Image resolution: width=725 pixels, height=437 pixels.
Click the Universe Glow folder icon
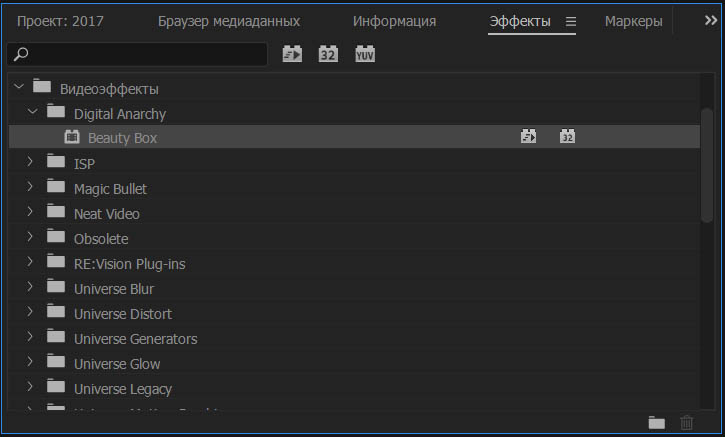(56, 361)
